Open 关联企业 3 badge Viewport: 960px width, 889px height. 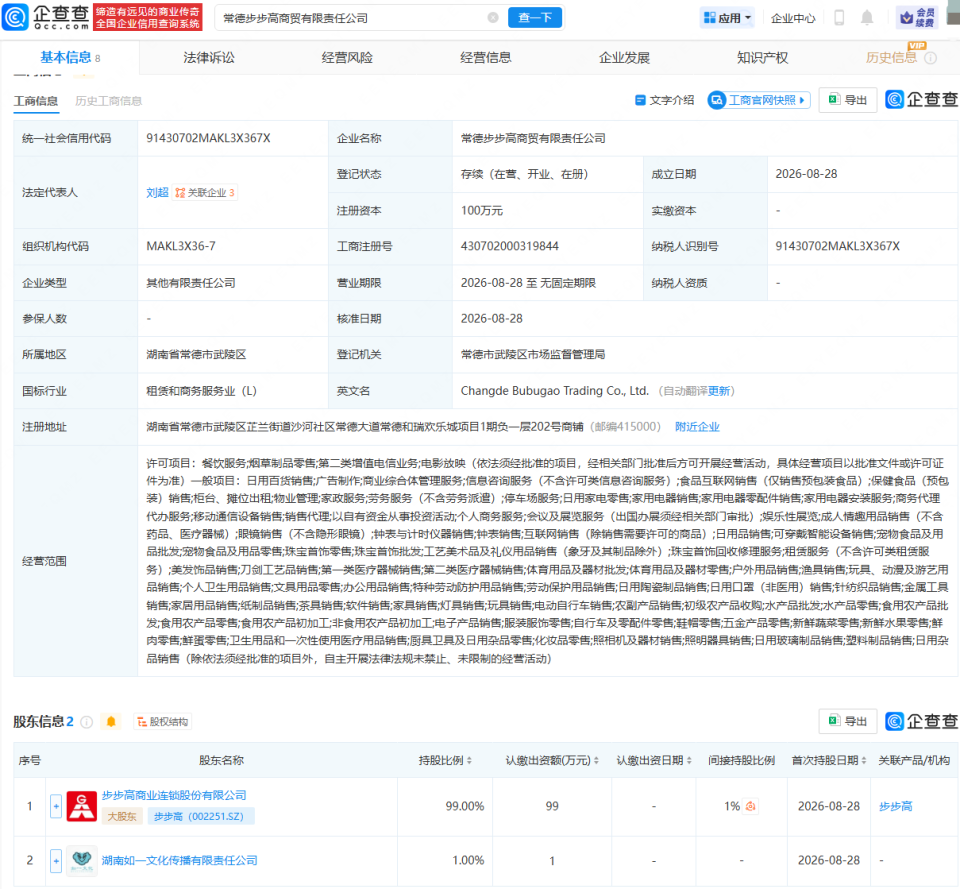[204, 193]
